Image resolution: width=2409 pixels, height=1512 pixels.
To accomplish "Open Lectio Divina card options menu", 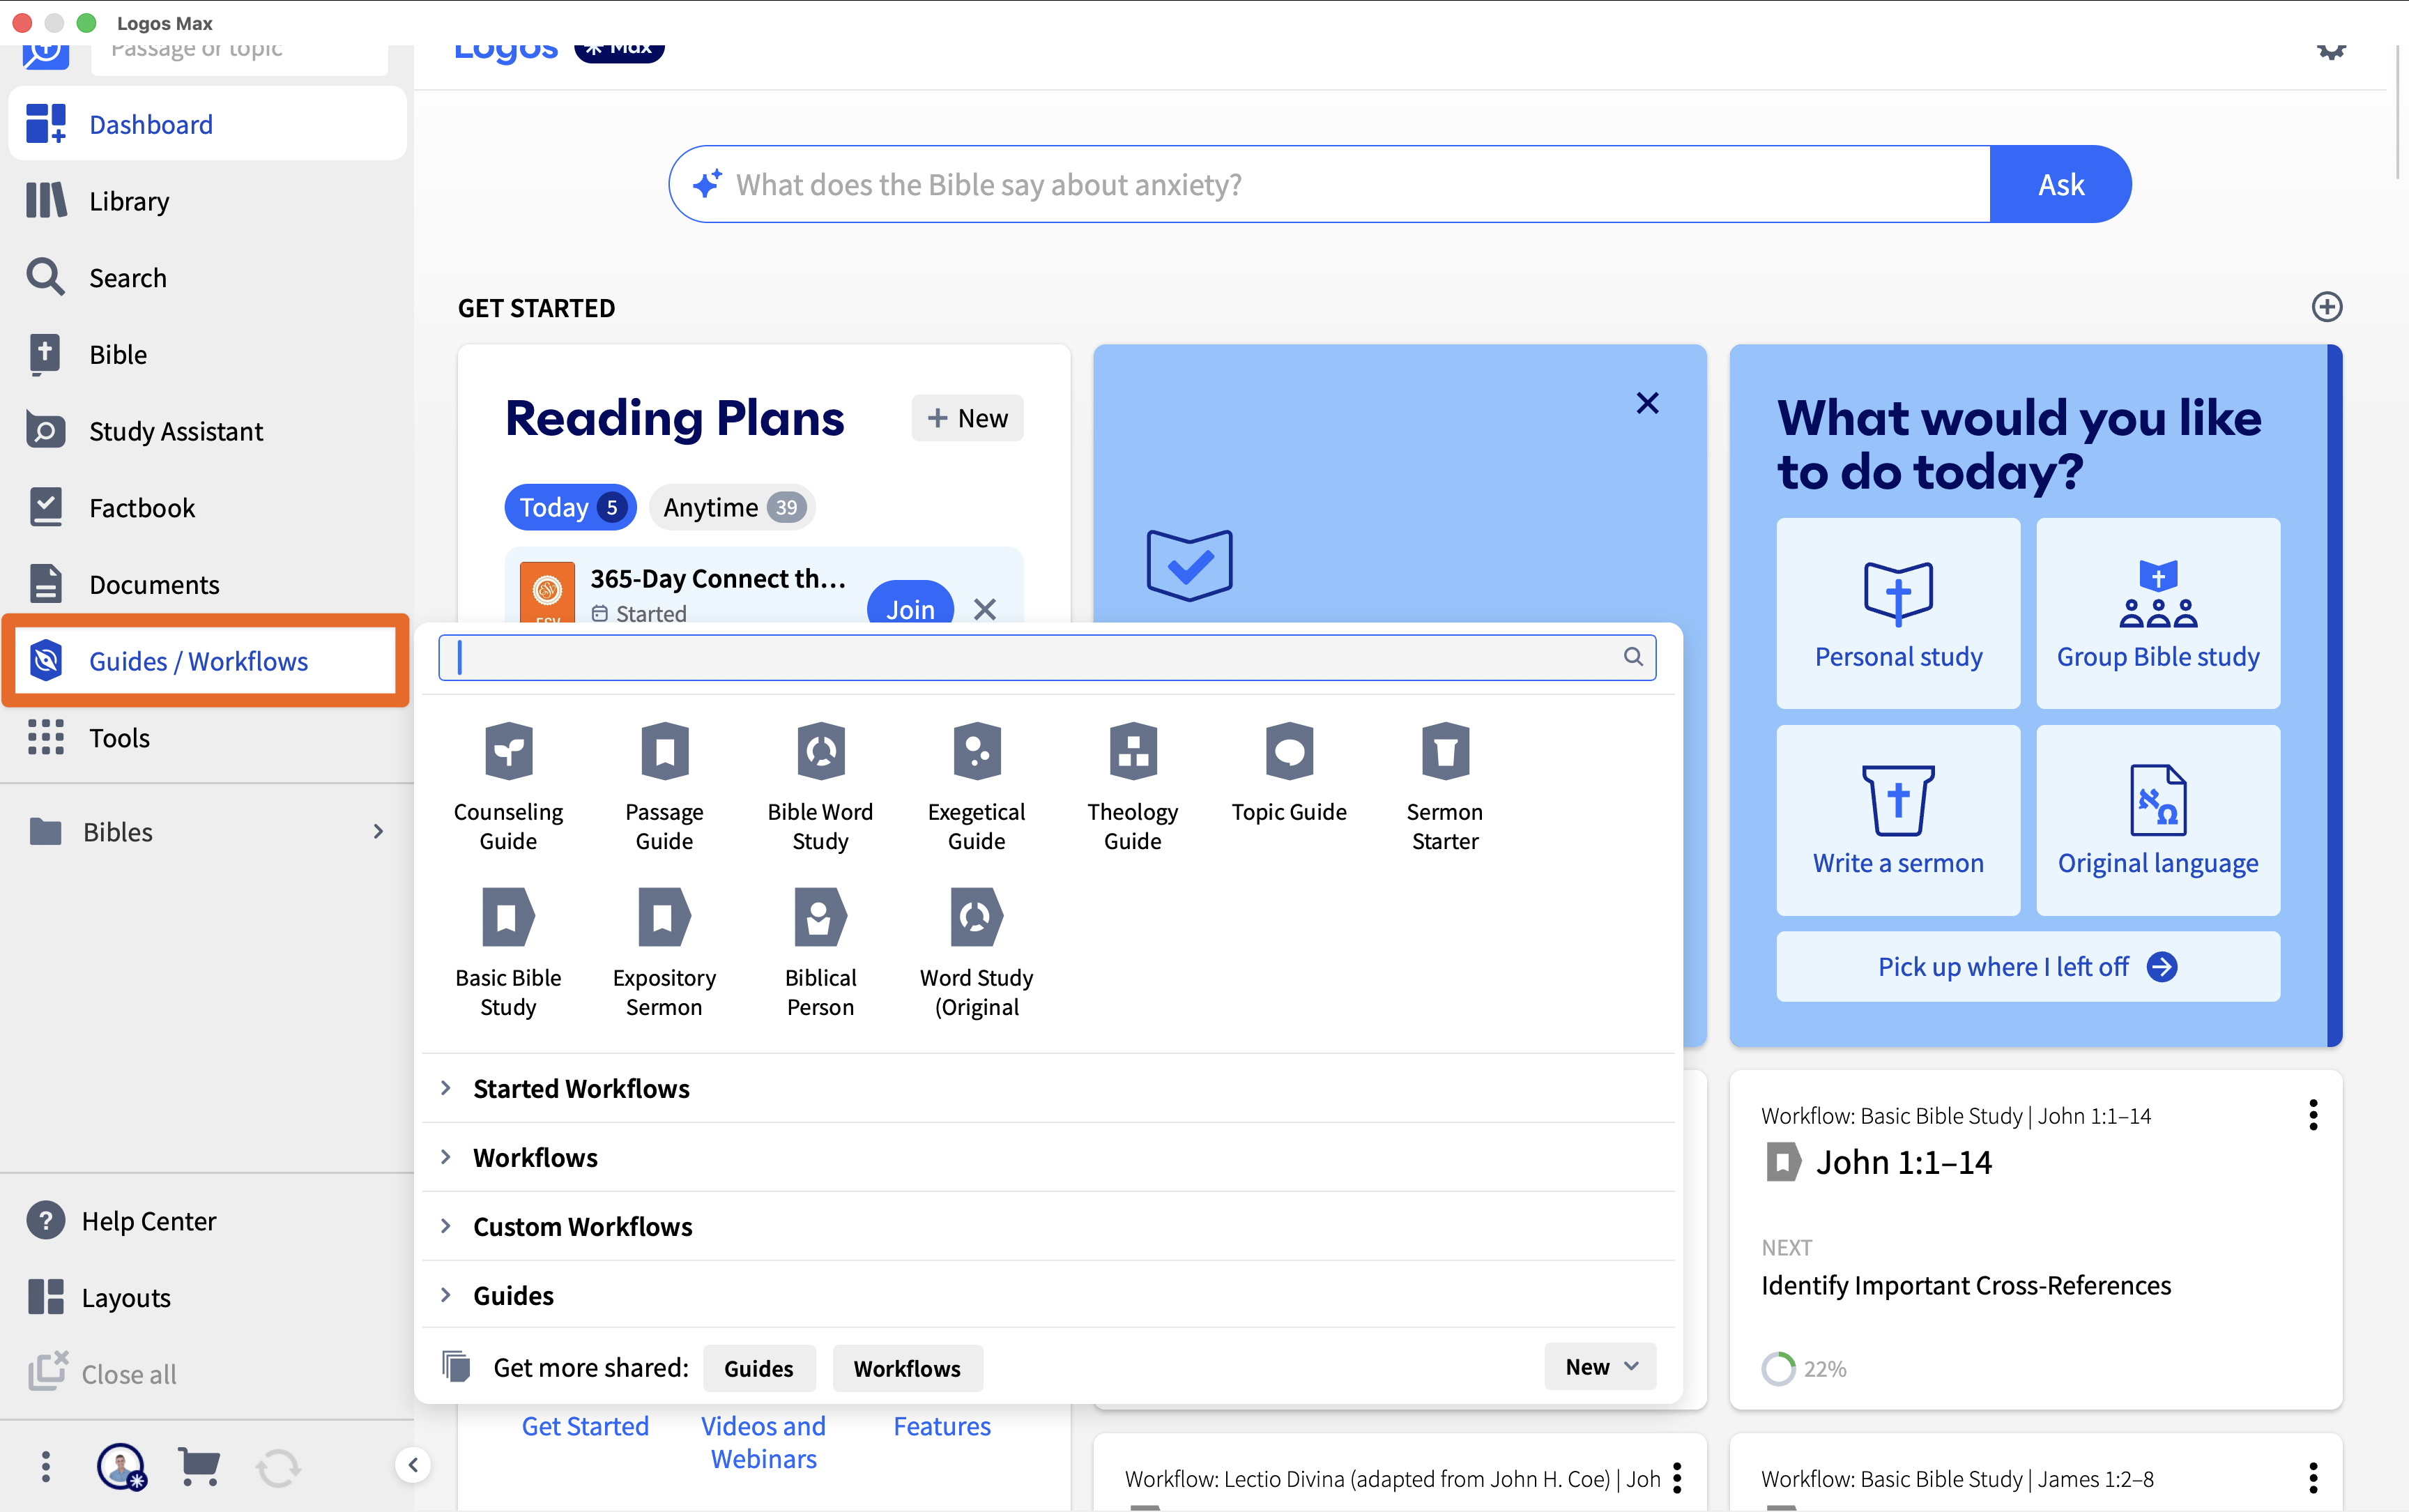I will click(1677, 1478).
